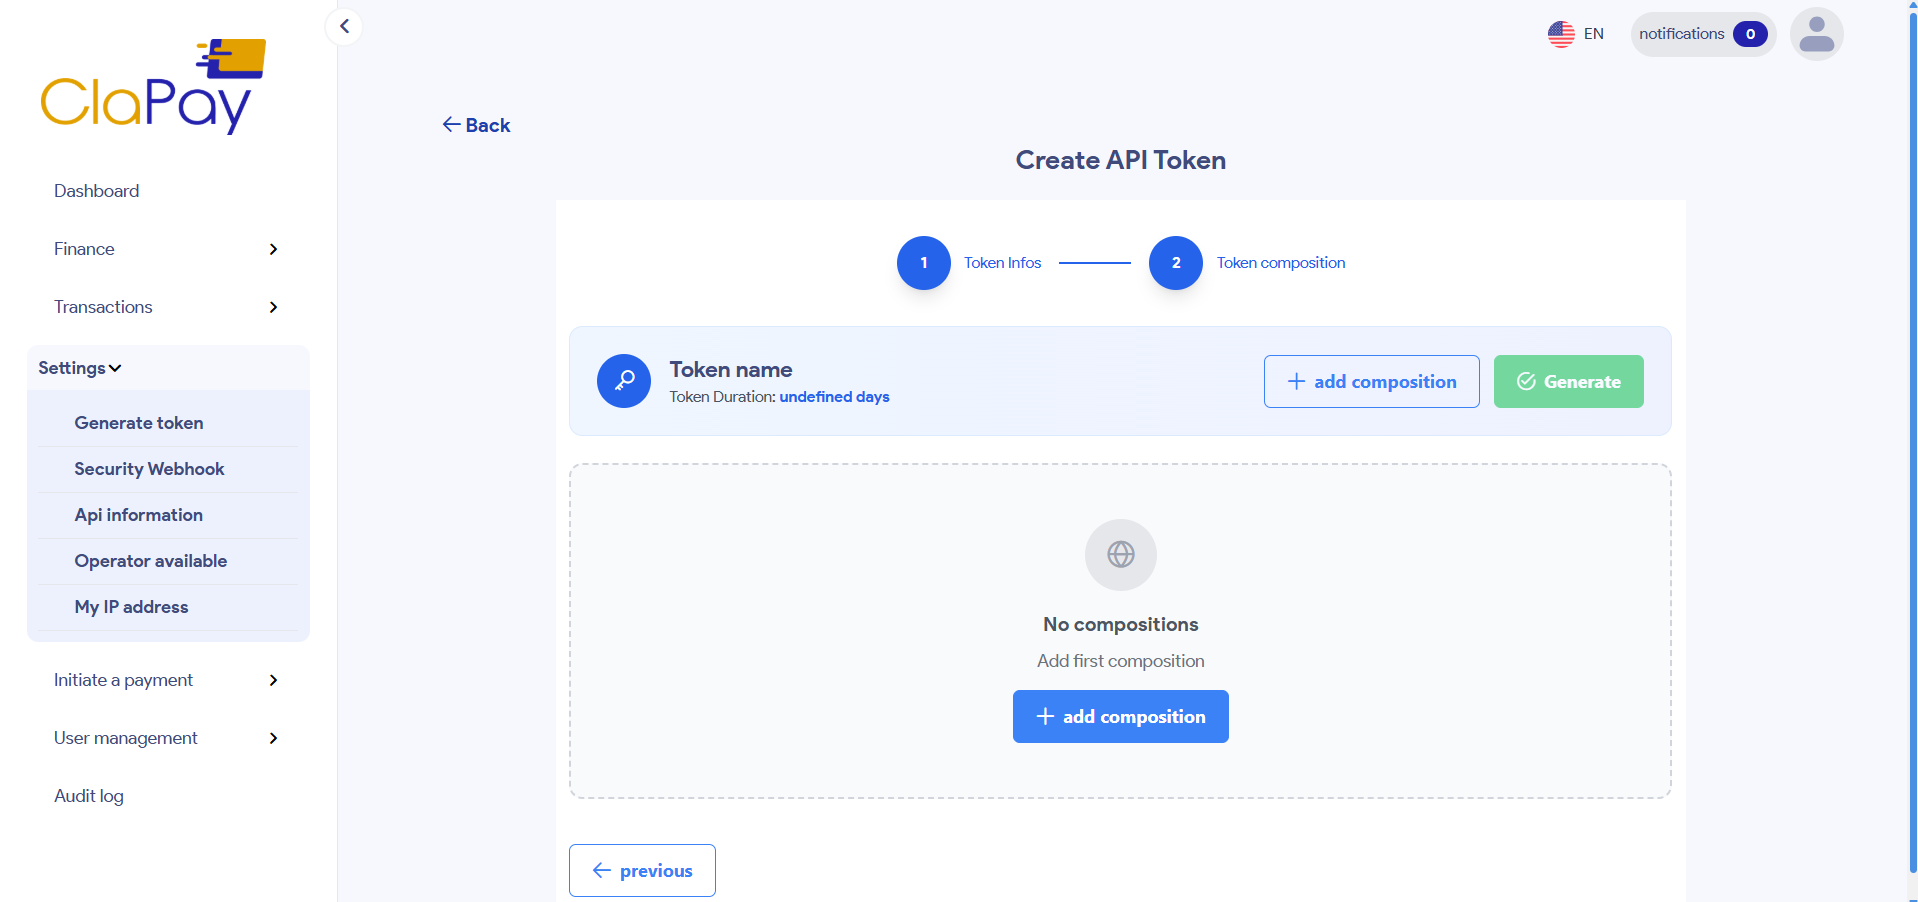Open the Api information page
Image resolution: width=1918 pixels, height=902 pixels.
tap(138, 514)
